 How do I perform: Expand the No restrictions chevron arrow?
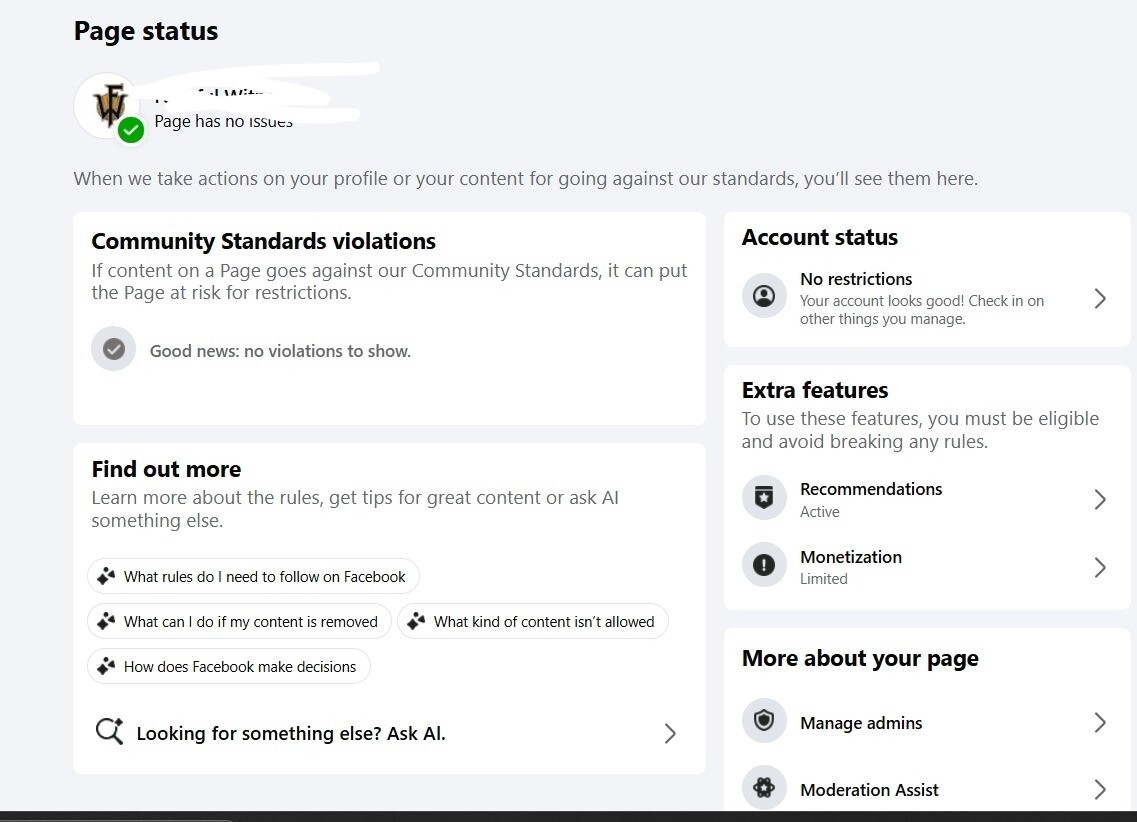point(1100,299)
